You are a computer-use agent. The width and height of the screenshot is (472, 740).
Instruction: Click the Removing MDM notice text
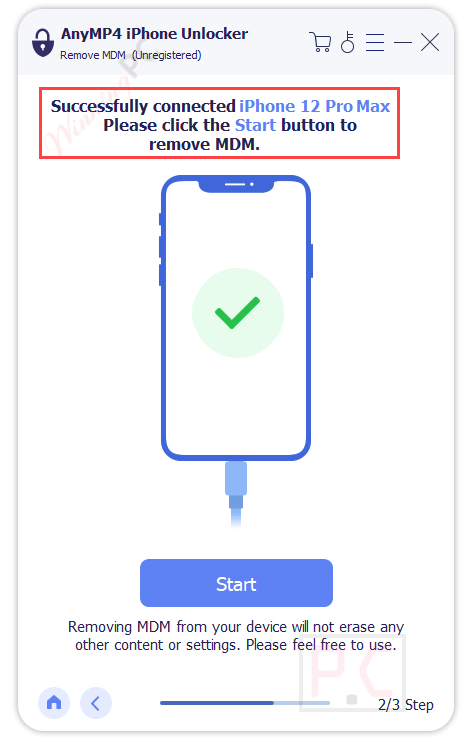pos(236,636)
